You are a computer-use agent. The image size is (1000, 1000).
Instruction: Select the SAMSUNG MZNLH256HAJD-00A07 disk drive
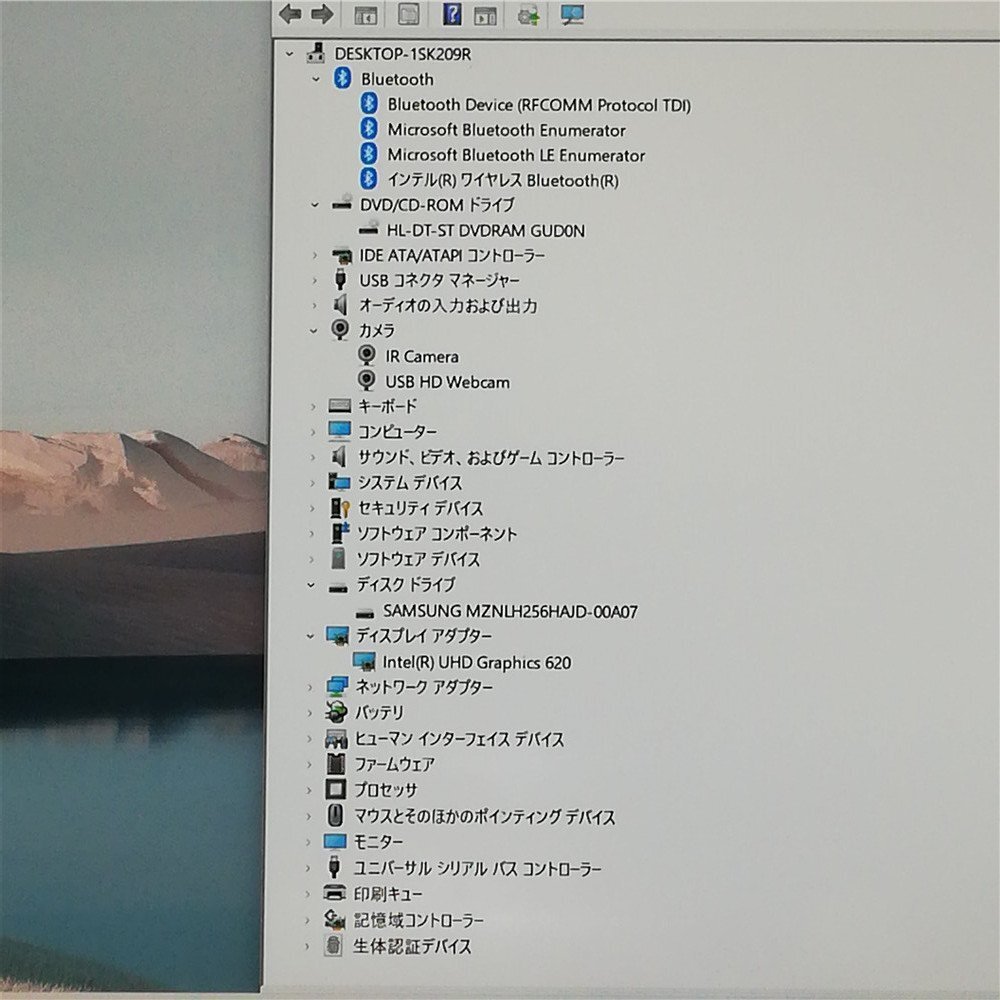click(x=512, y=611)
